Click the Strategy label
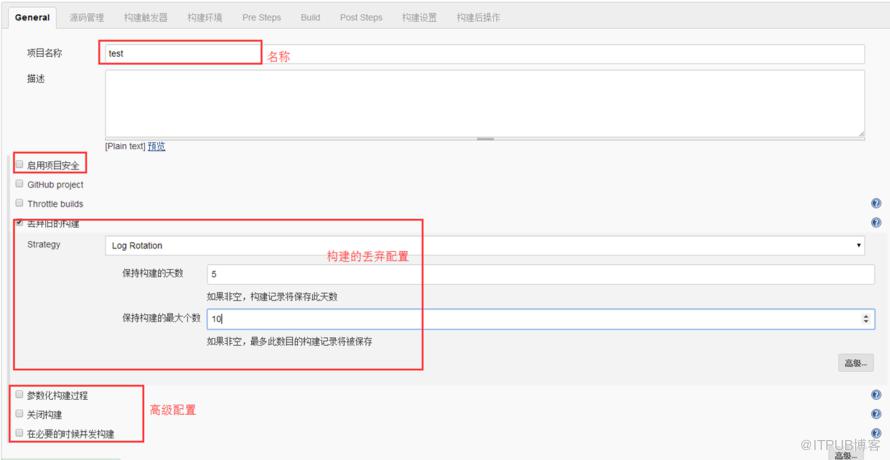 pyautogui.click(x=44, y=245)
